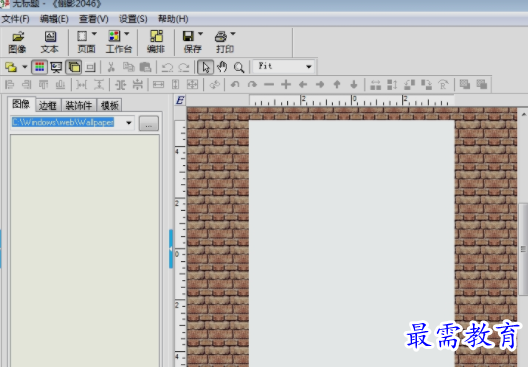This screenshot has height=367, width=528.
Task: Click the flip horizontal icon
Action: [x=375, y=85]
